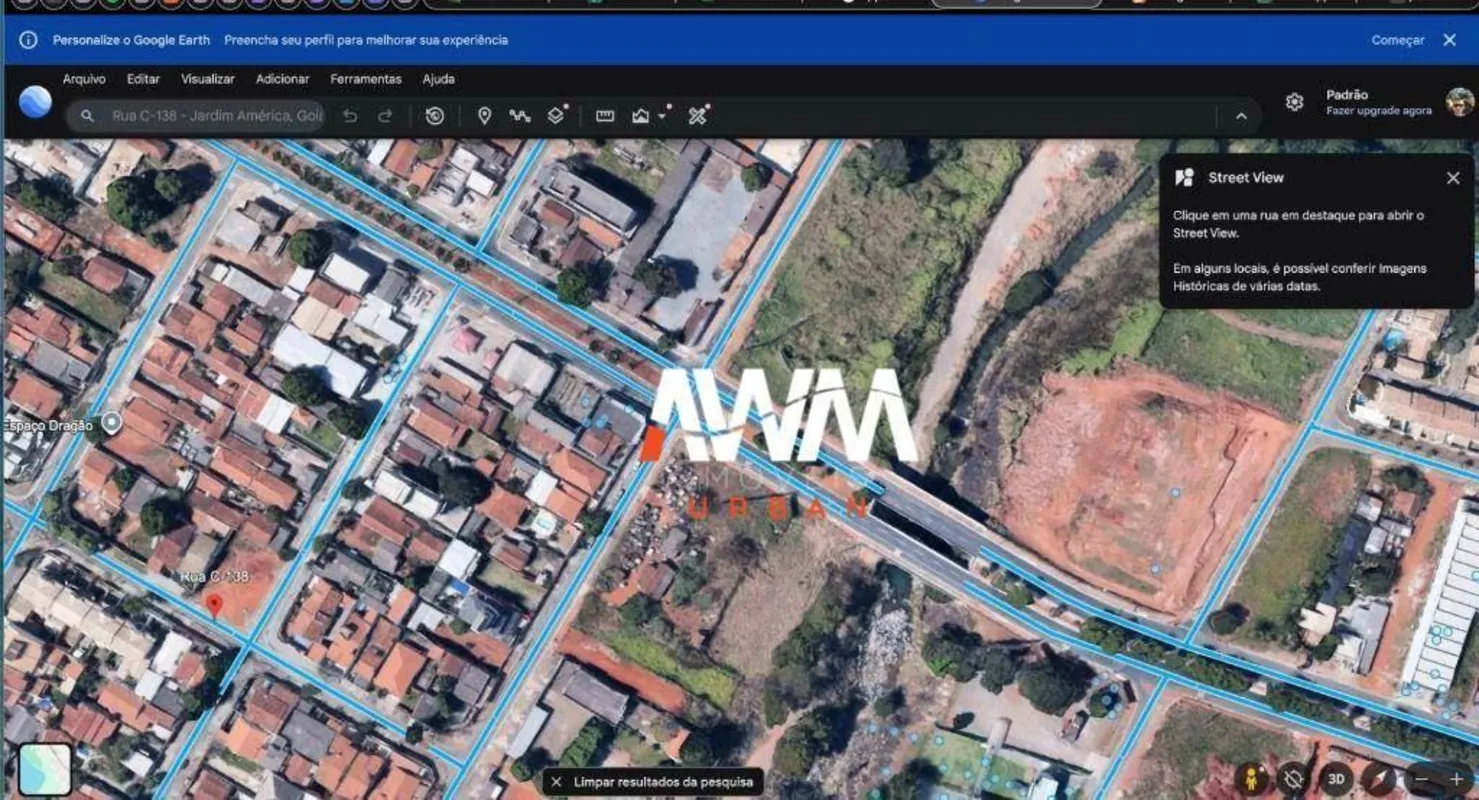This screenshot has height=800, width=1479.
Task: Open the Adicionar menu
Action: pos(283,79)
